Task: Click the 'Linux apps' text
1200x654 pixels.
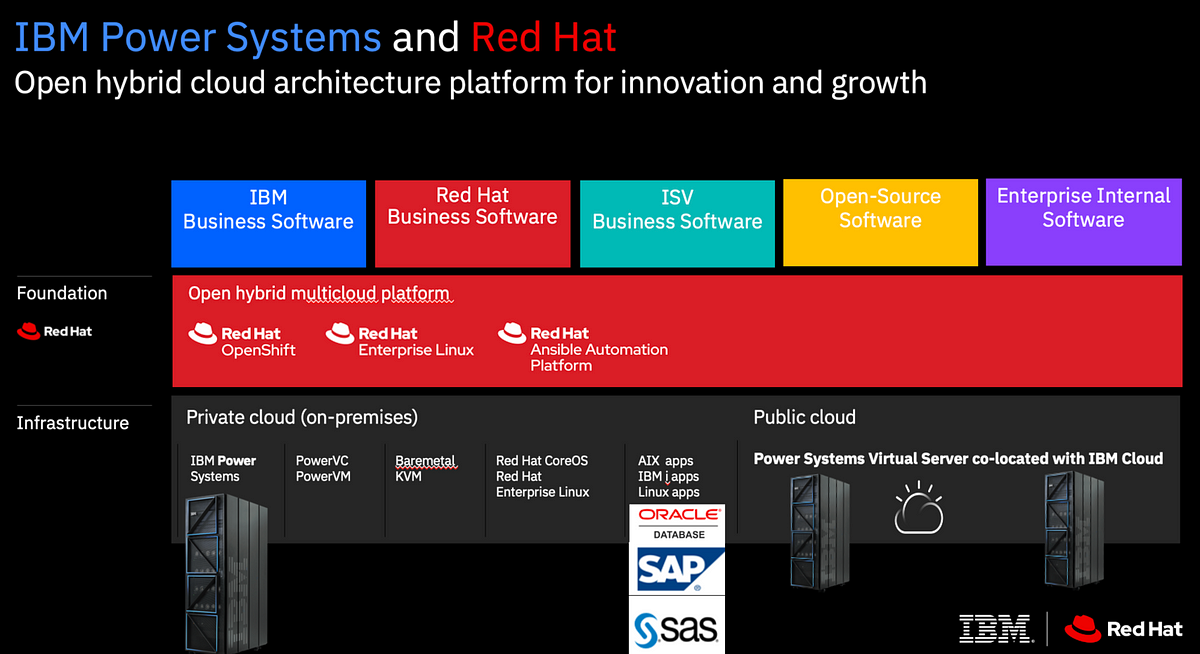Action: coord(669,492)
